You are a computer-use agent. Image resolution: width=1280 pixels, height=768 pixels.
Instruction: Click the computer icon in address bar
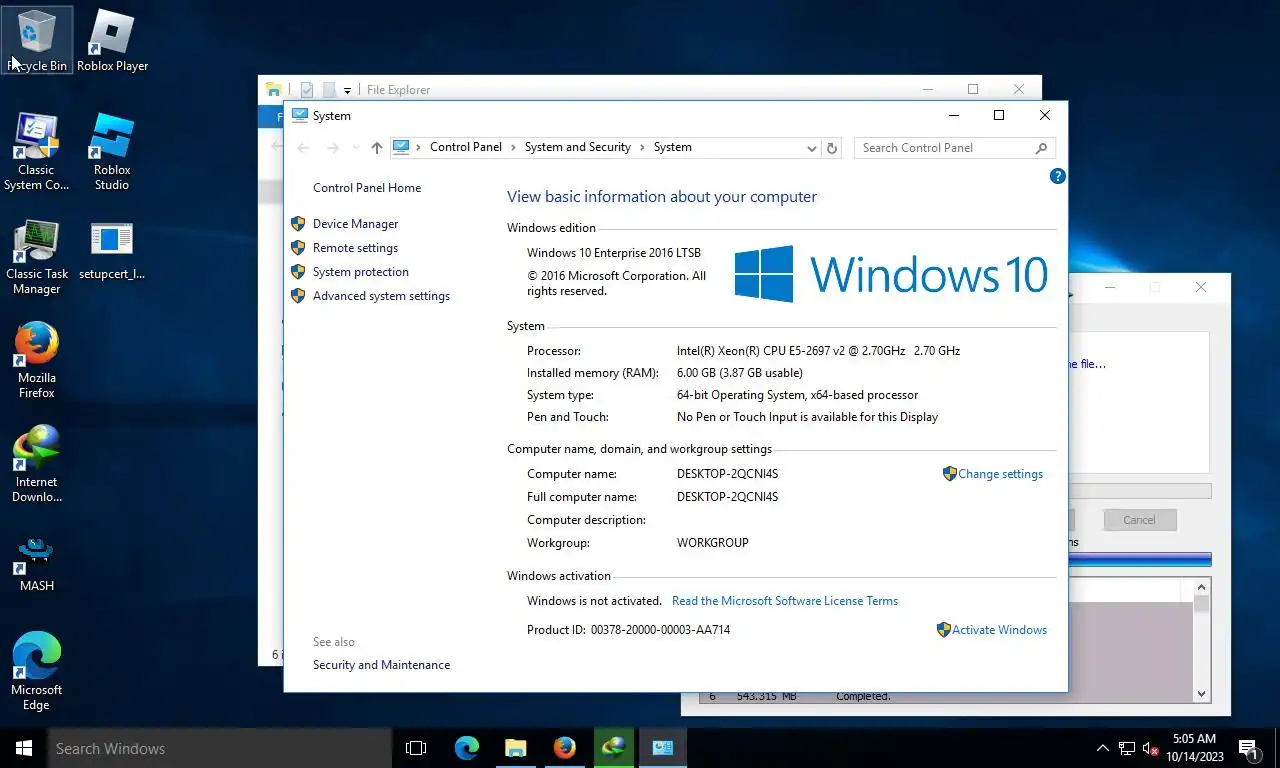[x=401, y=147]
